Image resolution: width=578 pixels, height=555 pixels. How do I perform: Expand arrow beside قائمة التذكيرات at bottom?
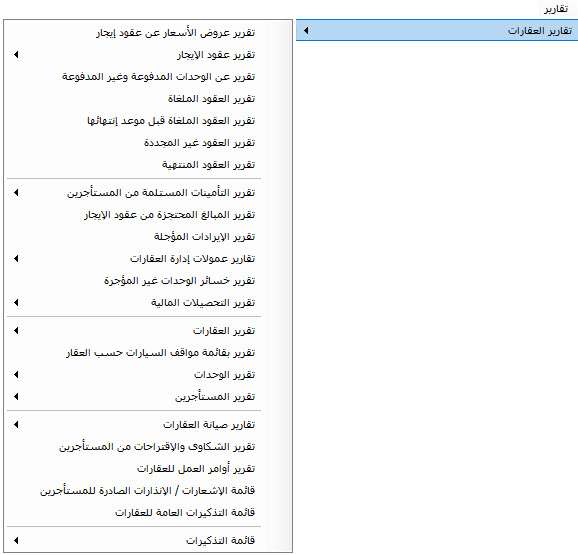[16, 540]
